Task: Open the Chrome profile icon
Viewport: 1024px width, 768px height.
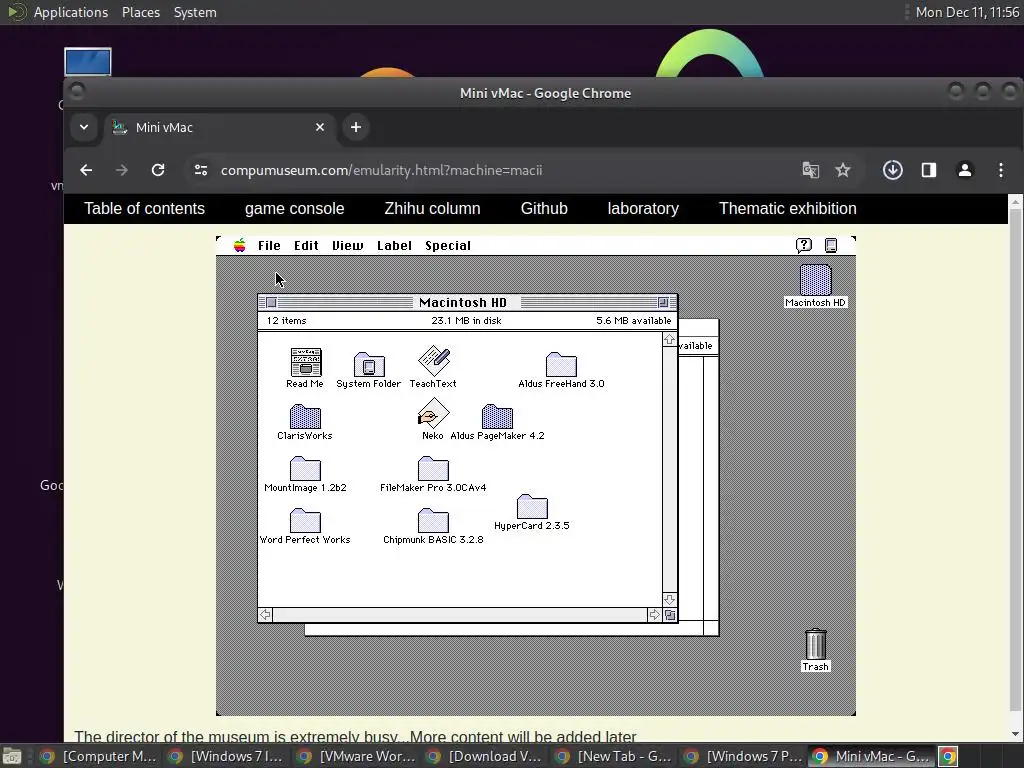Action: [x=965, y=170]
